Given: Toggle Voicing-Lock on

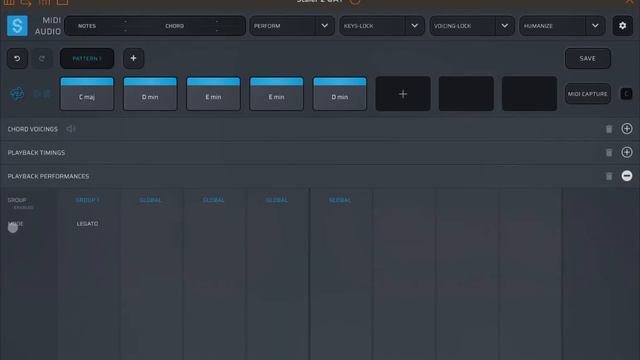Looking at the screenshot, I should (462, 26).
